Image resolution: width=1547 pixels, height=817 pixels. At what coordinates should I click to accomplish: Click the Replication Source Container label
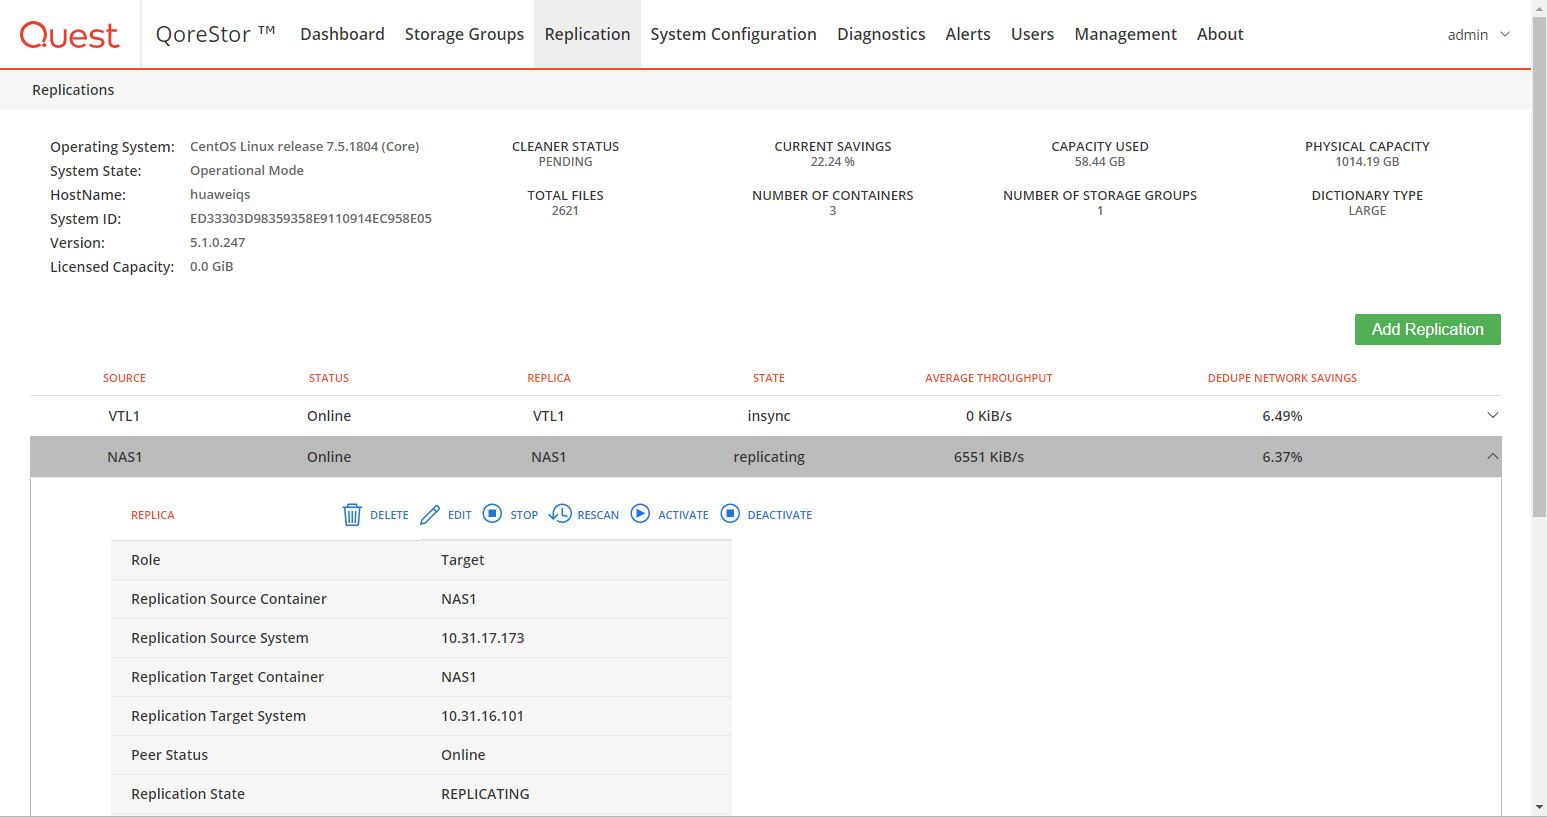click(228, 599)
